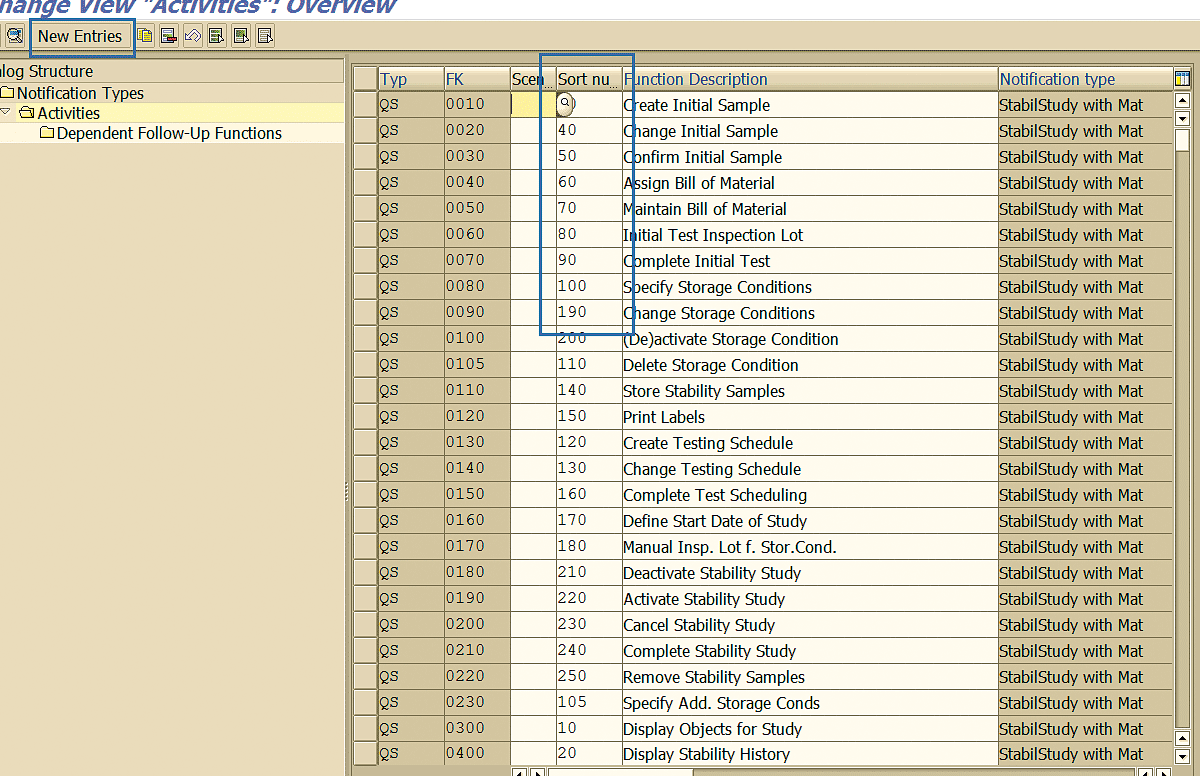Select row of Delete Storage Condition
The height and width of the screenshot is (776, 1200).
coord(365,365)
